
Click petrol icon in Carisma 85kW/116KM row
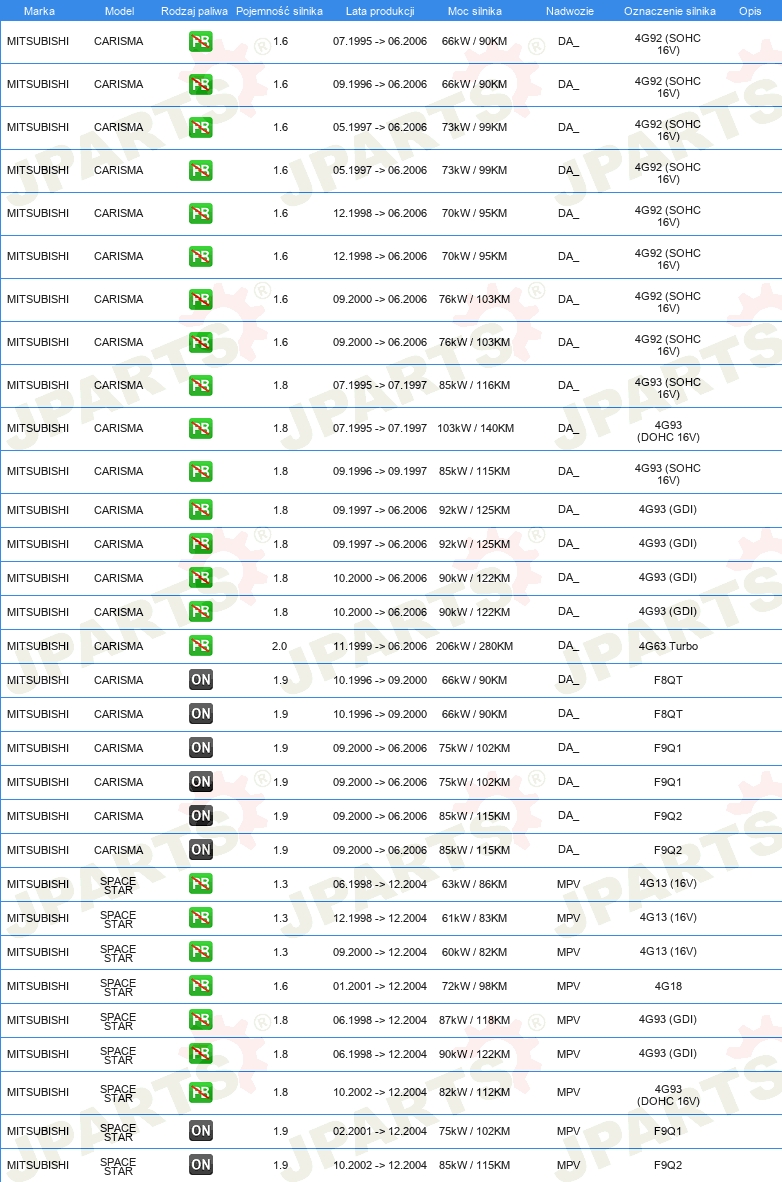click(x=201, y=385)
